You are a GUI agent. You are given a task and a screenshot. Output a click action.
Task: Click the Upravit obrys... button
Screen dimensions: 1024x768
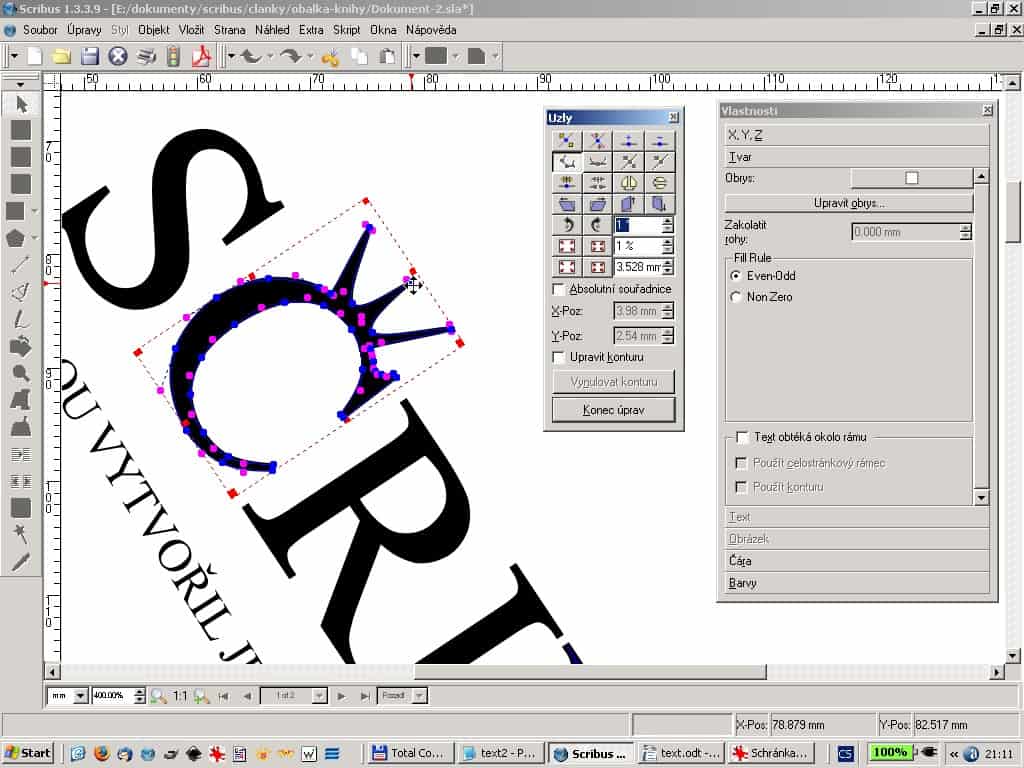pos(849,203)
